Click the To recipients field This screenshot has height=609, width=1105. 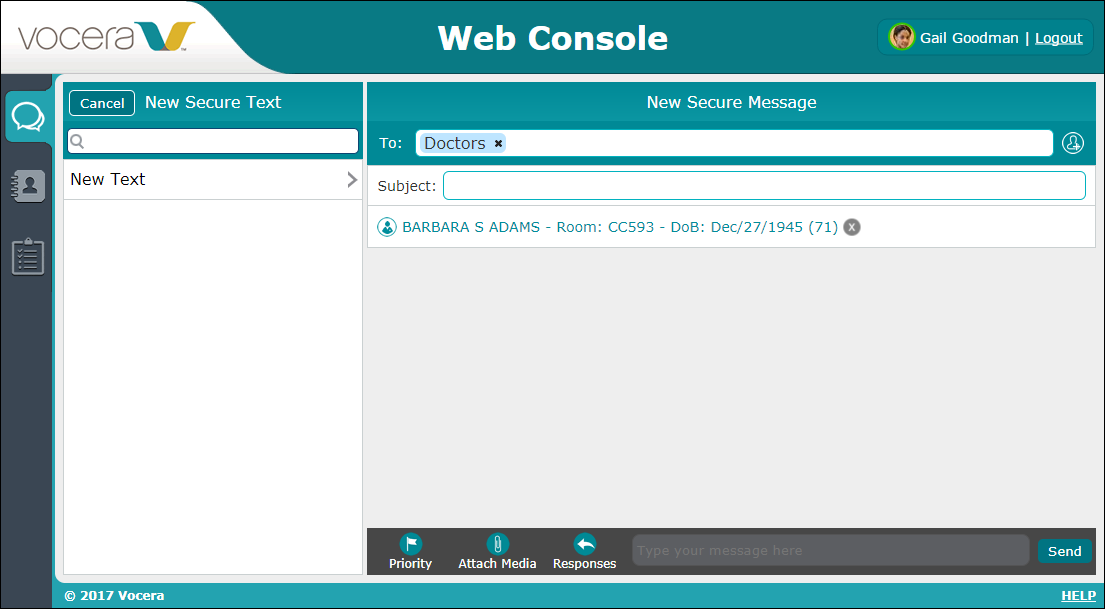pos(734,143)
